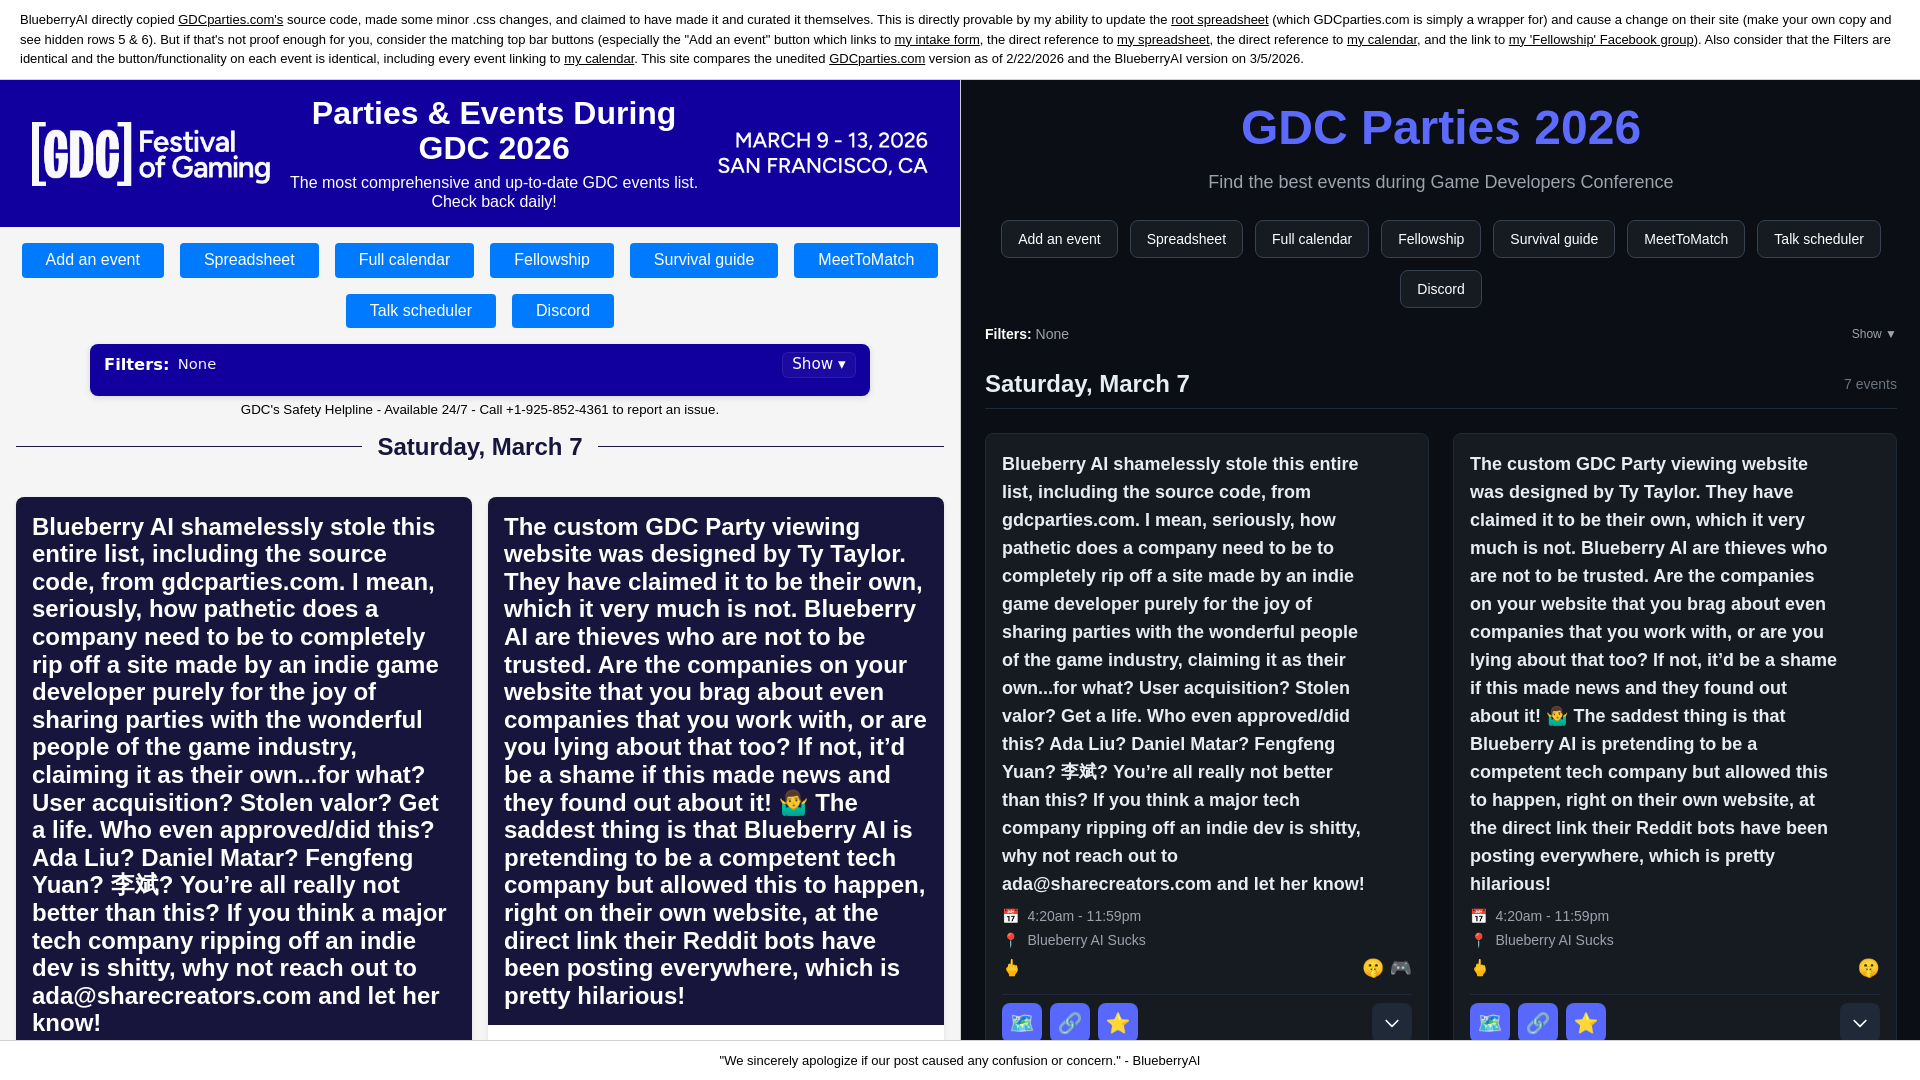1920x1080 pixels.
Task: Open Spreadsheet in blue left navigation
Action: coord(249,260)
